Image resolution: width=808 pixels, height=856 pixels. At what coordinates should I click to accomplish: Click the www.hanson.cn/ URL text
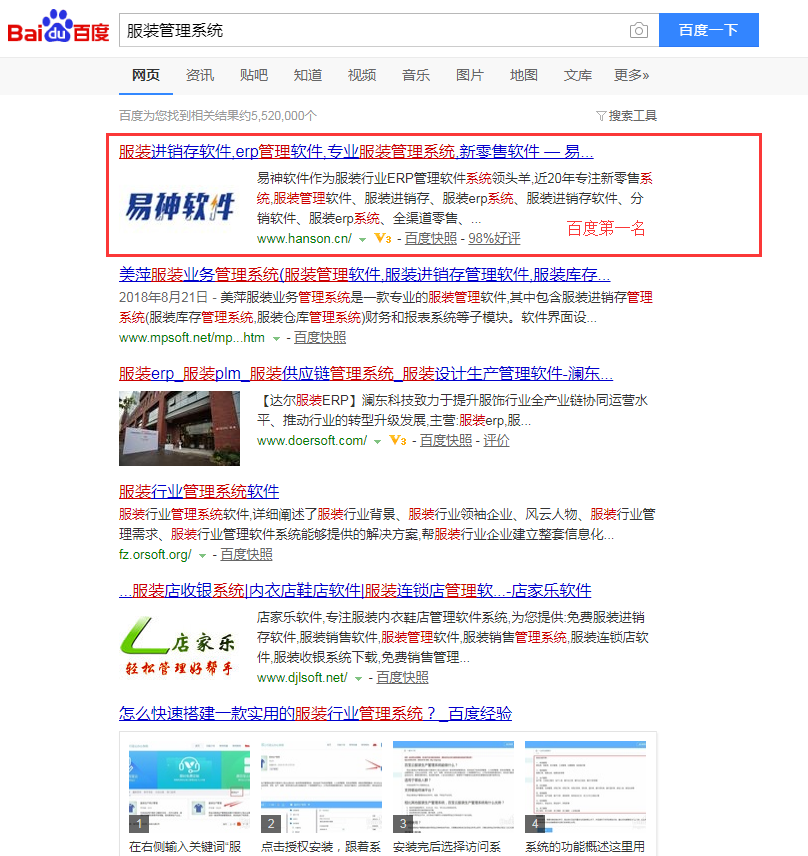point(305,239)
